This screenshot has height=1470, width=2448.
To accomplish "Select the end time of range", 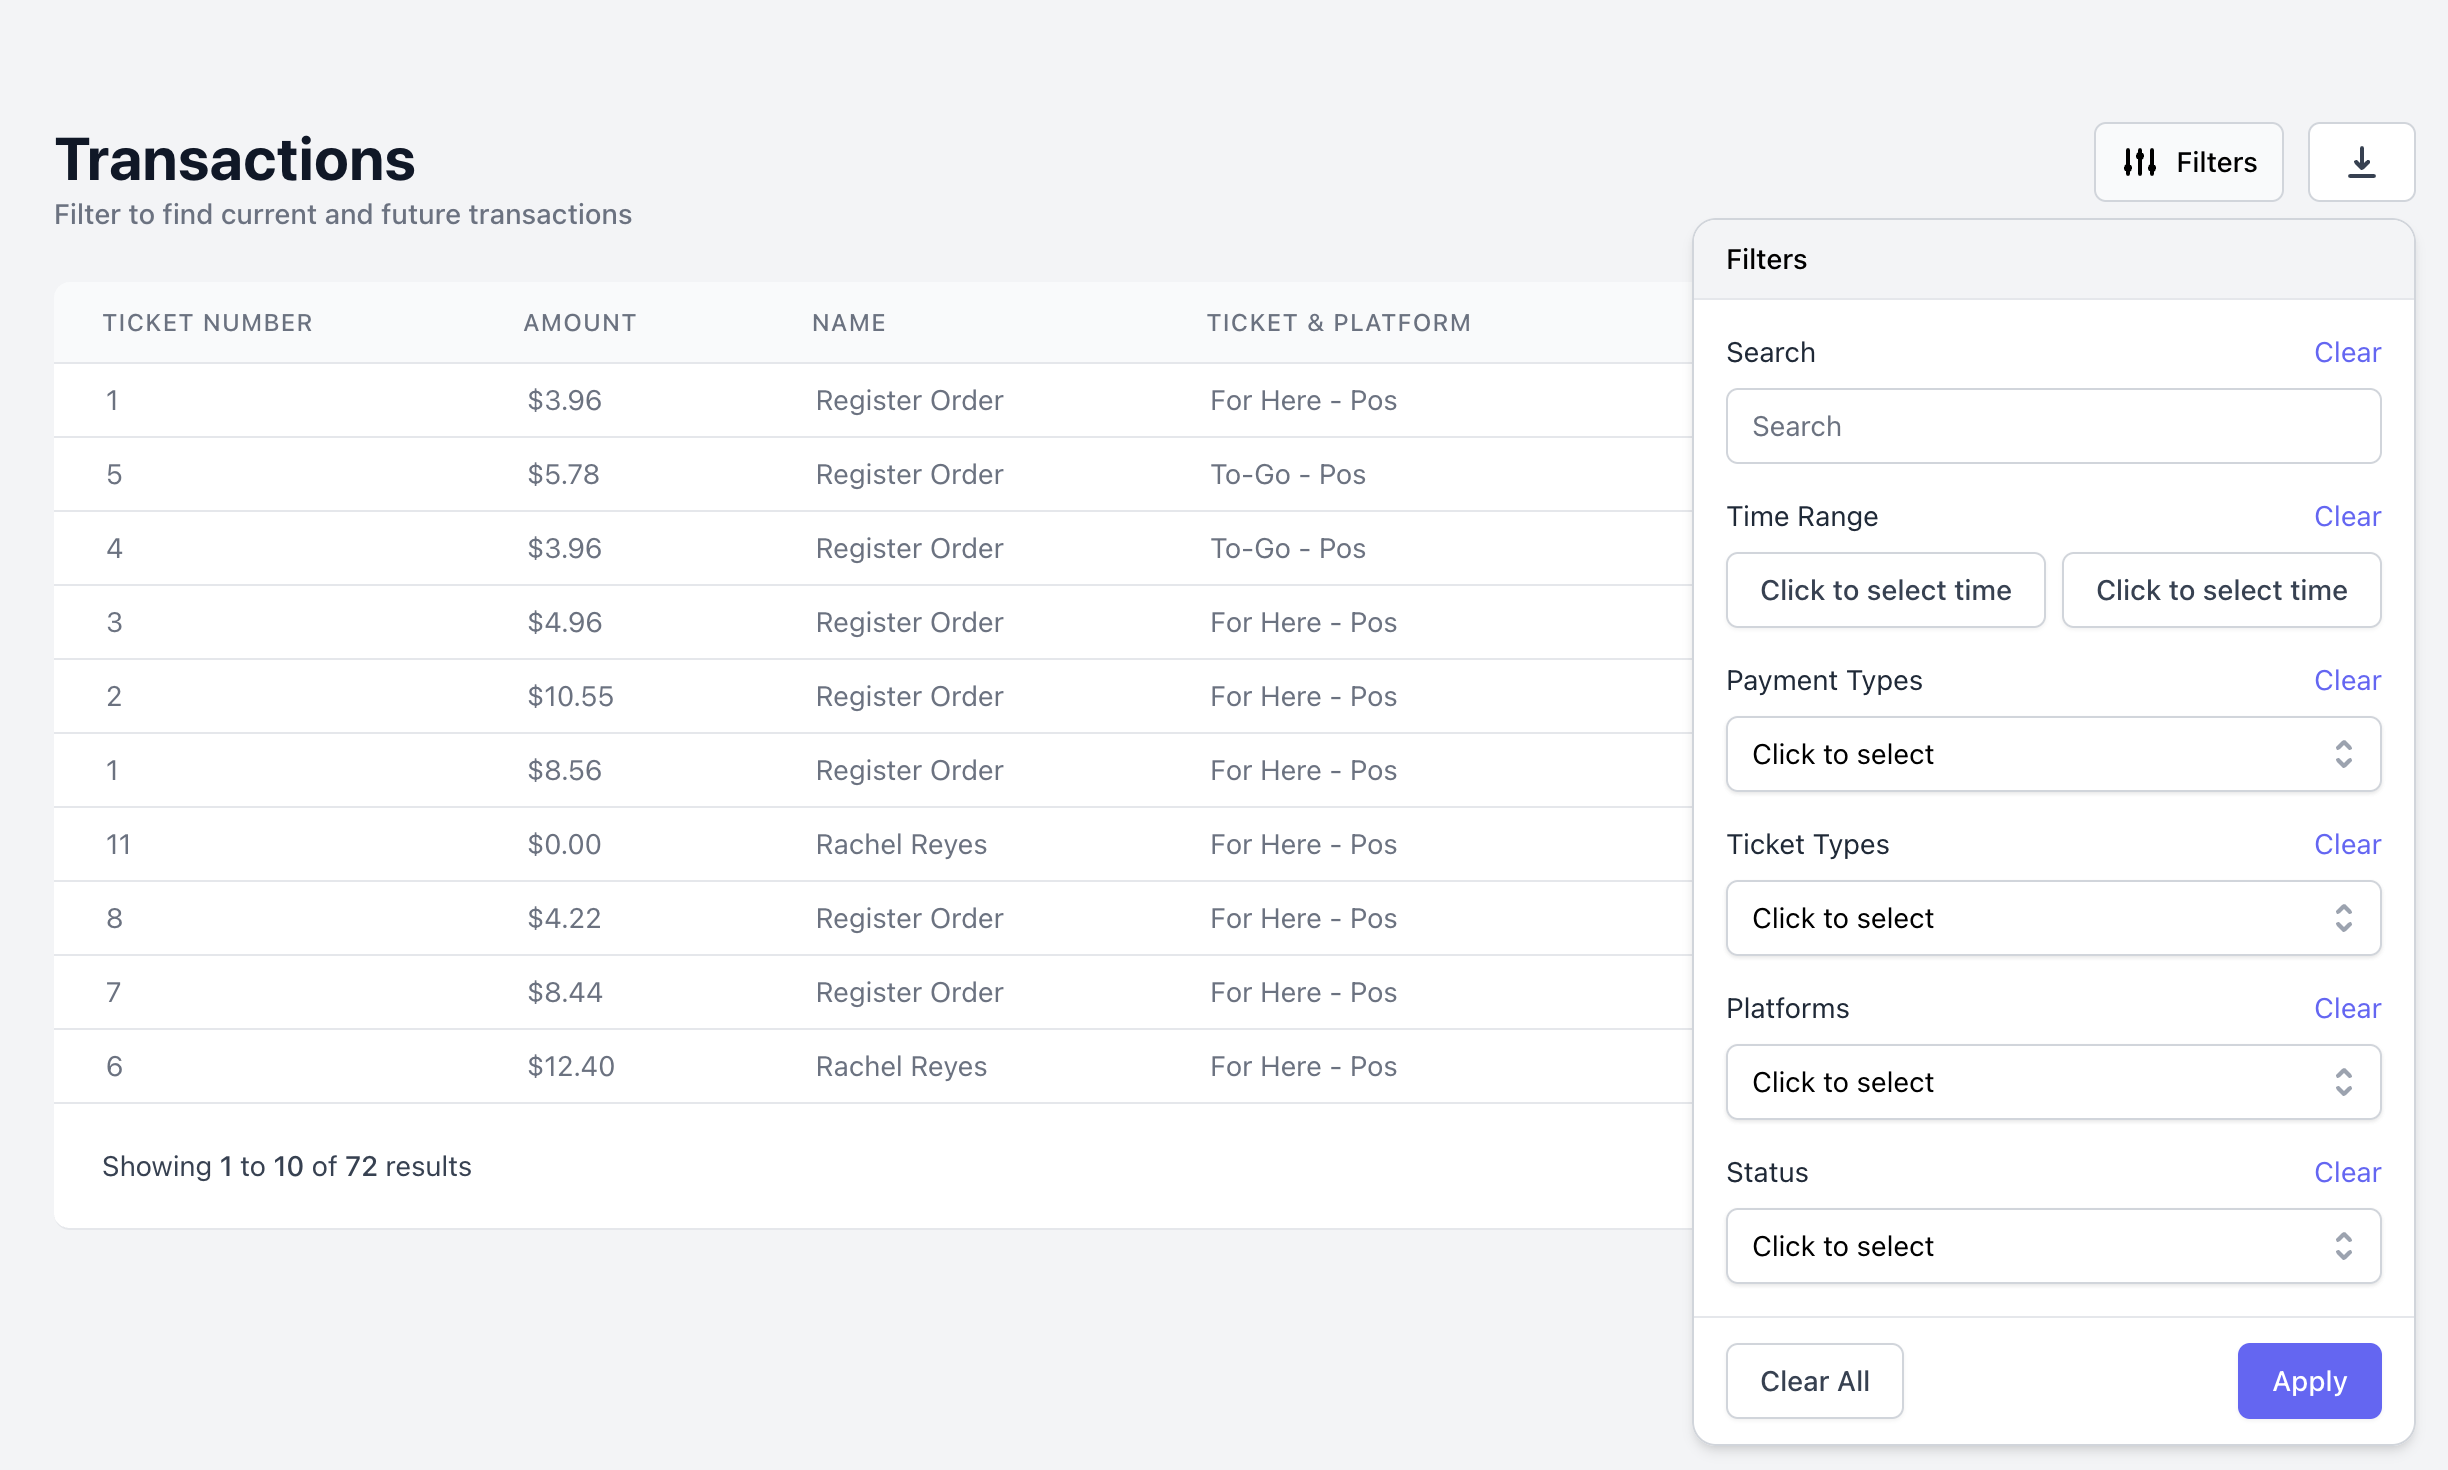I will click(x=2220, y=590).
